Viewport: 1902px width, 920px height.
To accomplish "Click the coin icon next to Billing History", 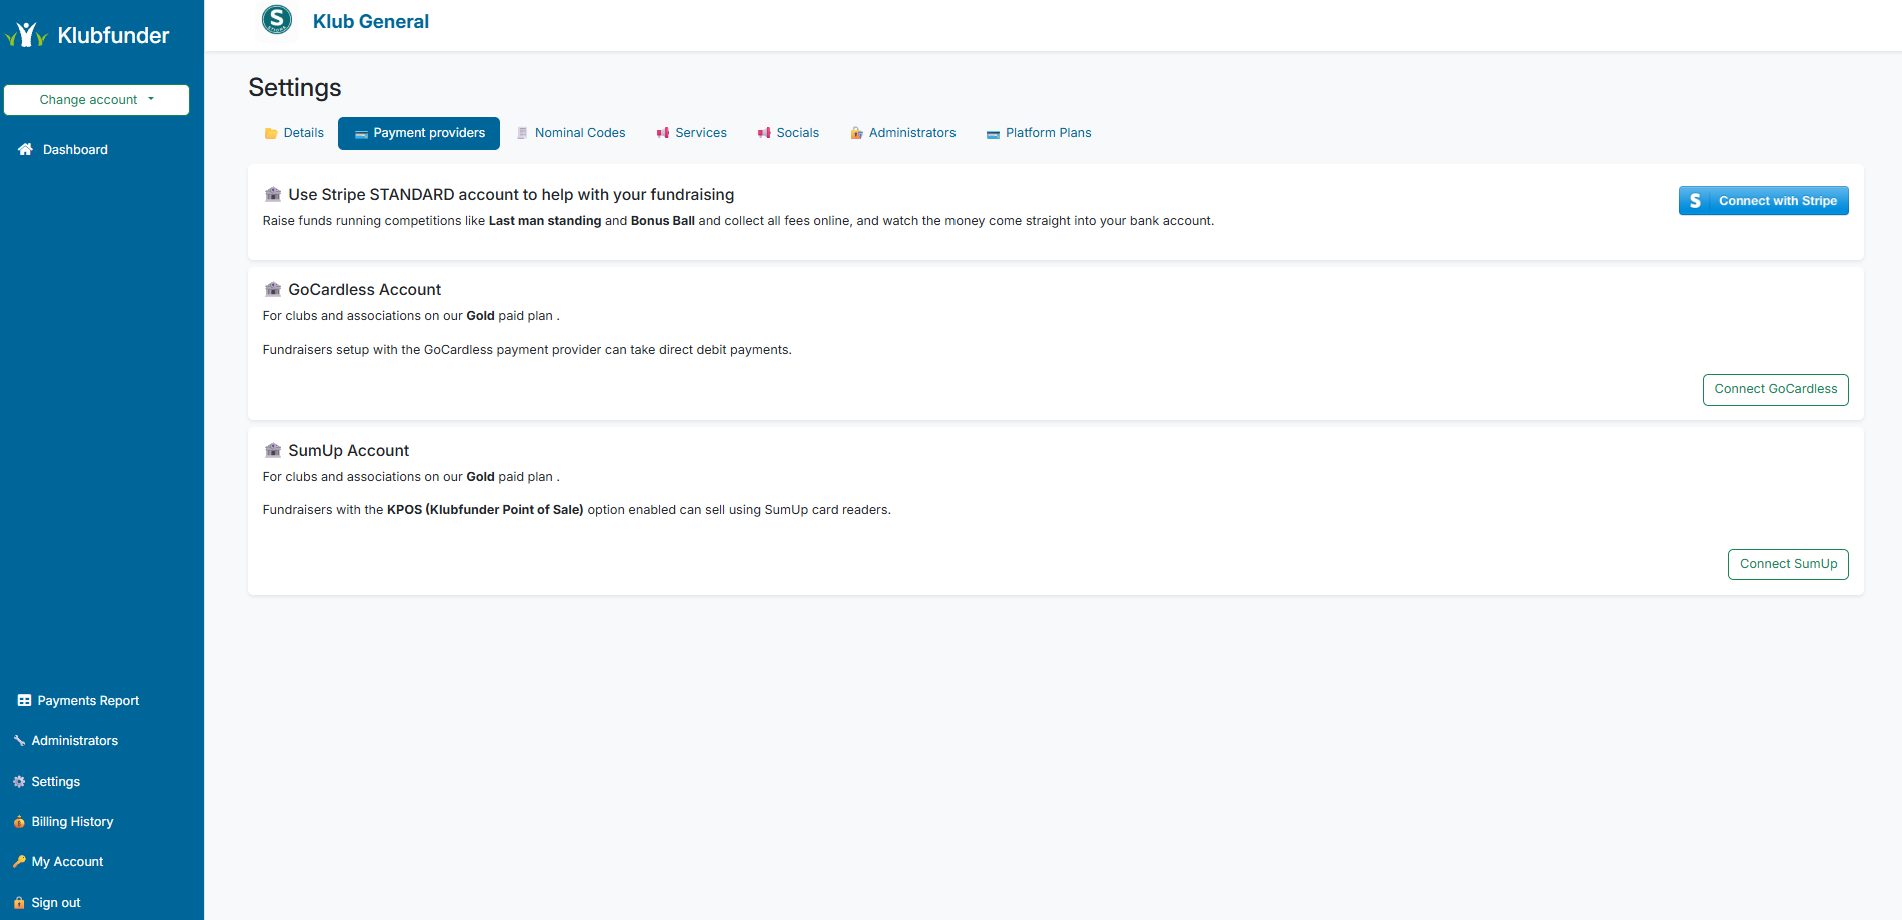I will (x=19, y=821).
